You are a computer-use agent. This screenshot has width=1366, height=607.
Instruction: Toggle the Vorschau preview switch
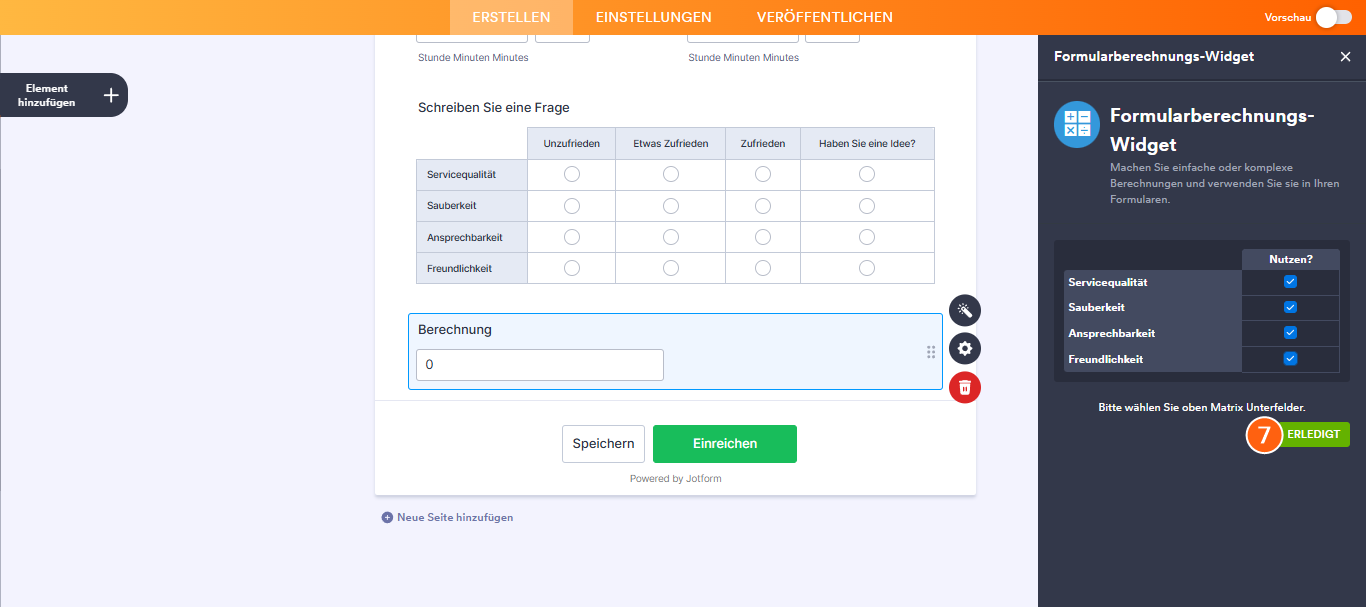(x=1334, y=17)
